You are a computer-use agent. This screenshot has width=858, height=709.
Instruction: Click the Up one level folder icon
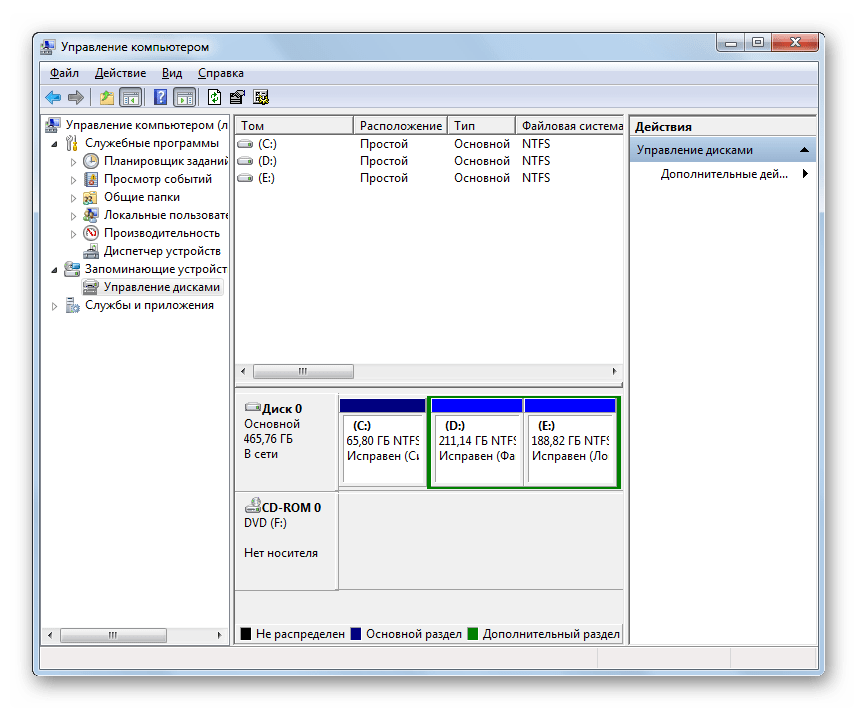click(106, 97)
